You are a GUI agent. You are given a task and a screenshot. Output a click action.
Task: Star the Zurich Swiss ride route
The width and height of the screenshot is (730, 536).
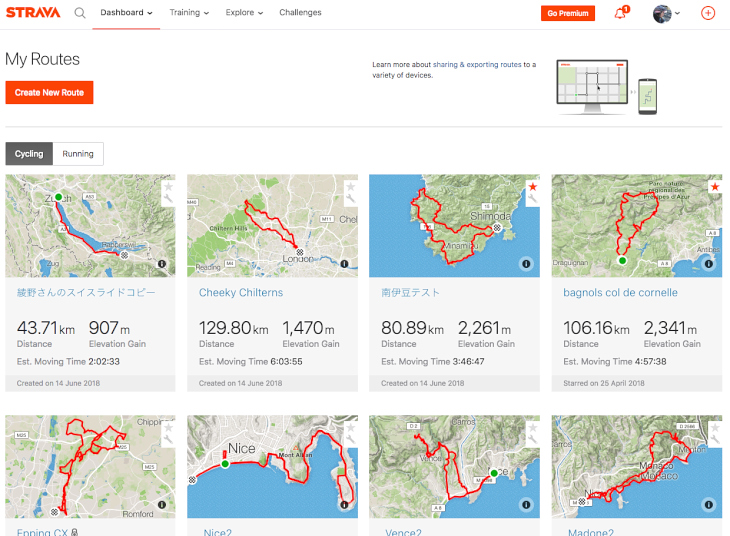click(x=169, y=187)
